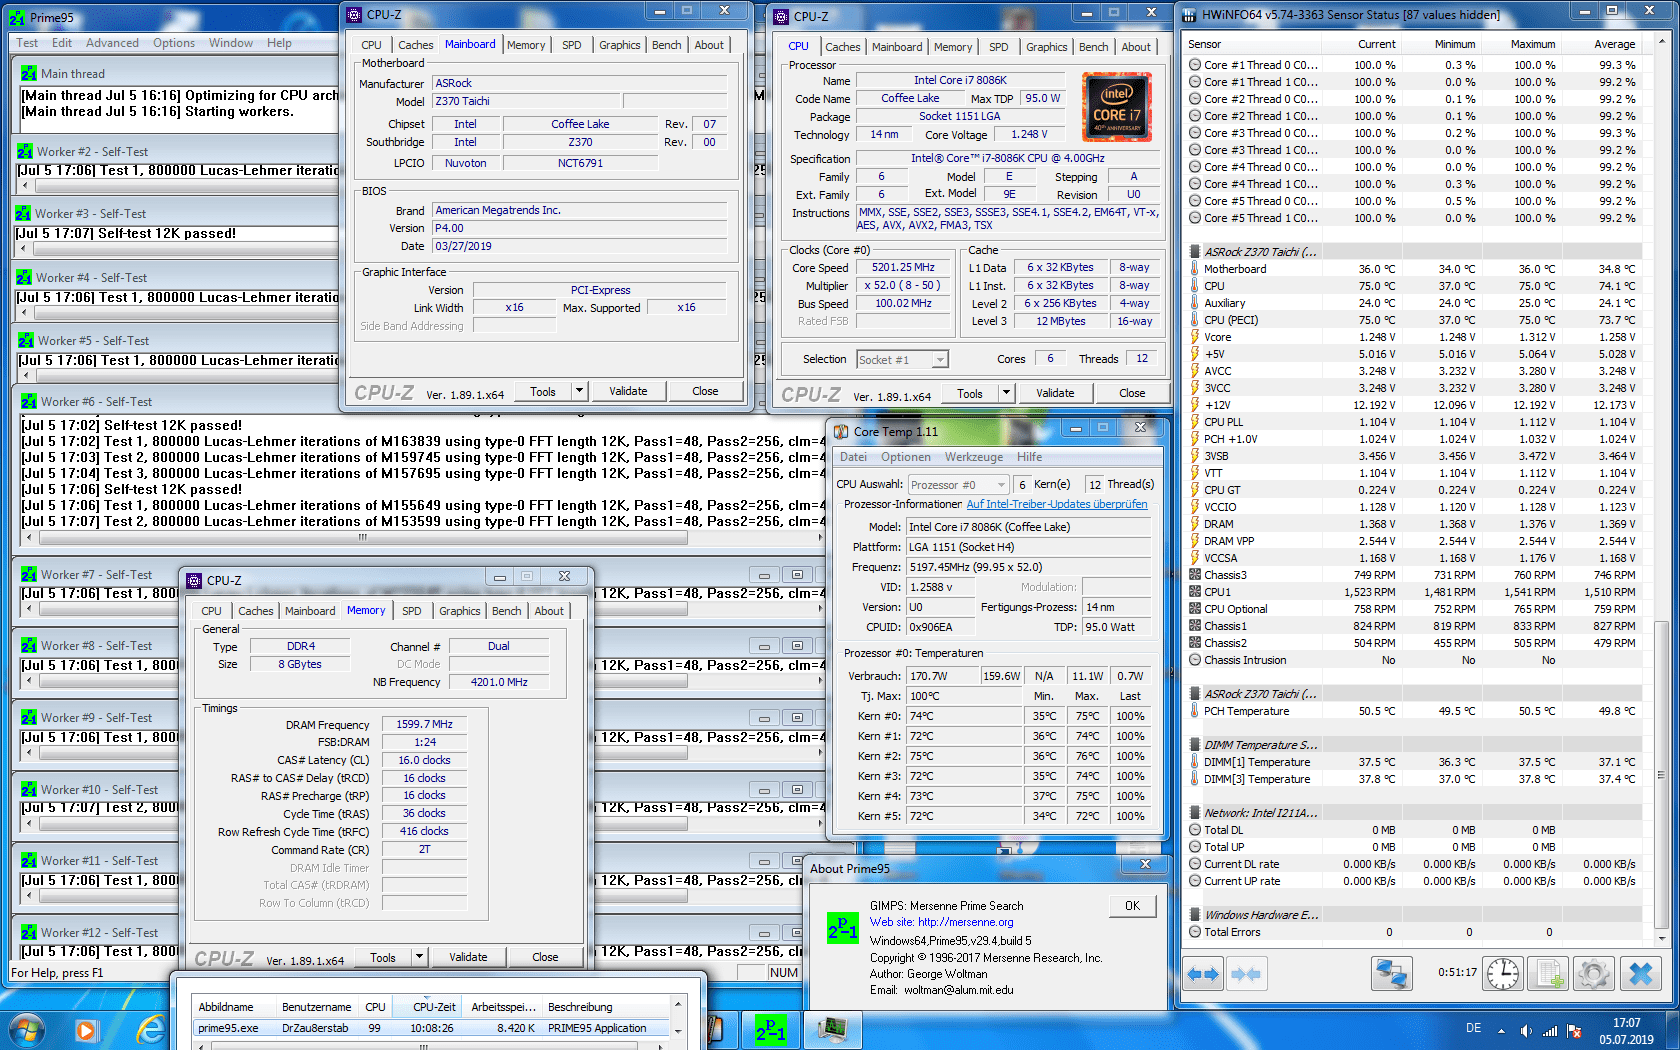Image resolution: width=1680 pixels, height=1050 pixels.
Task: Click the Chassis Intrusion sensor row
Action: [1412, 660]
